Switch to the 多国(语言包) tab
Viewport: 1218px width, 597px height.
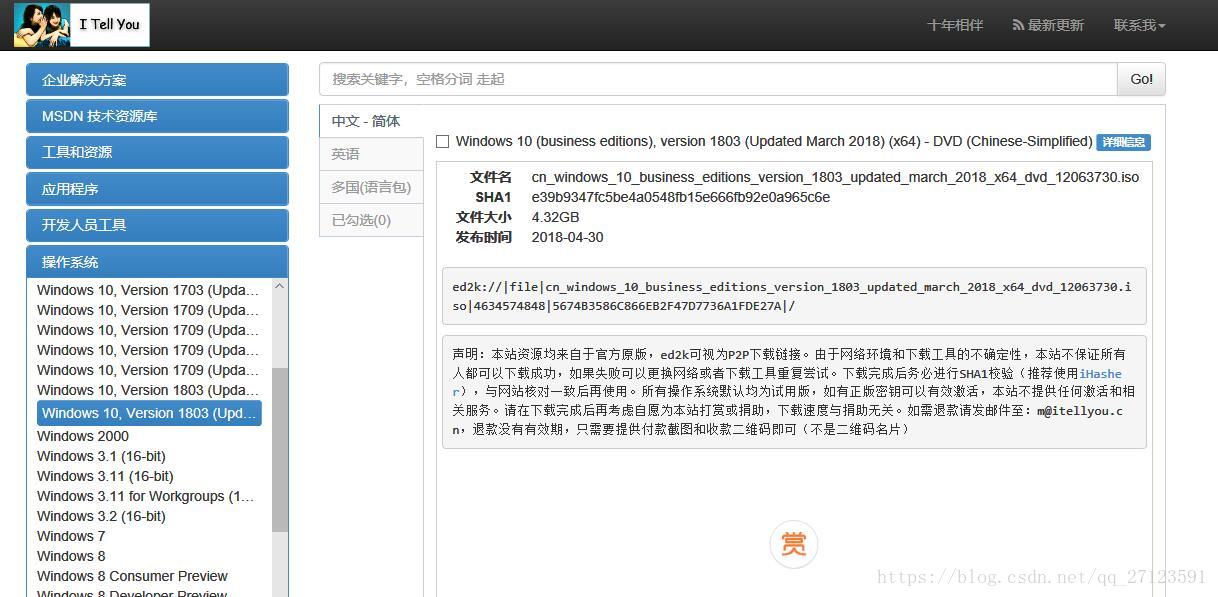tap(371, 187)
